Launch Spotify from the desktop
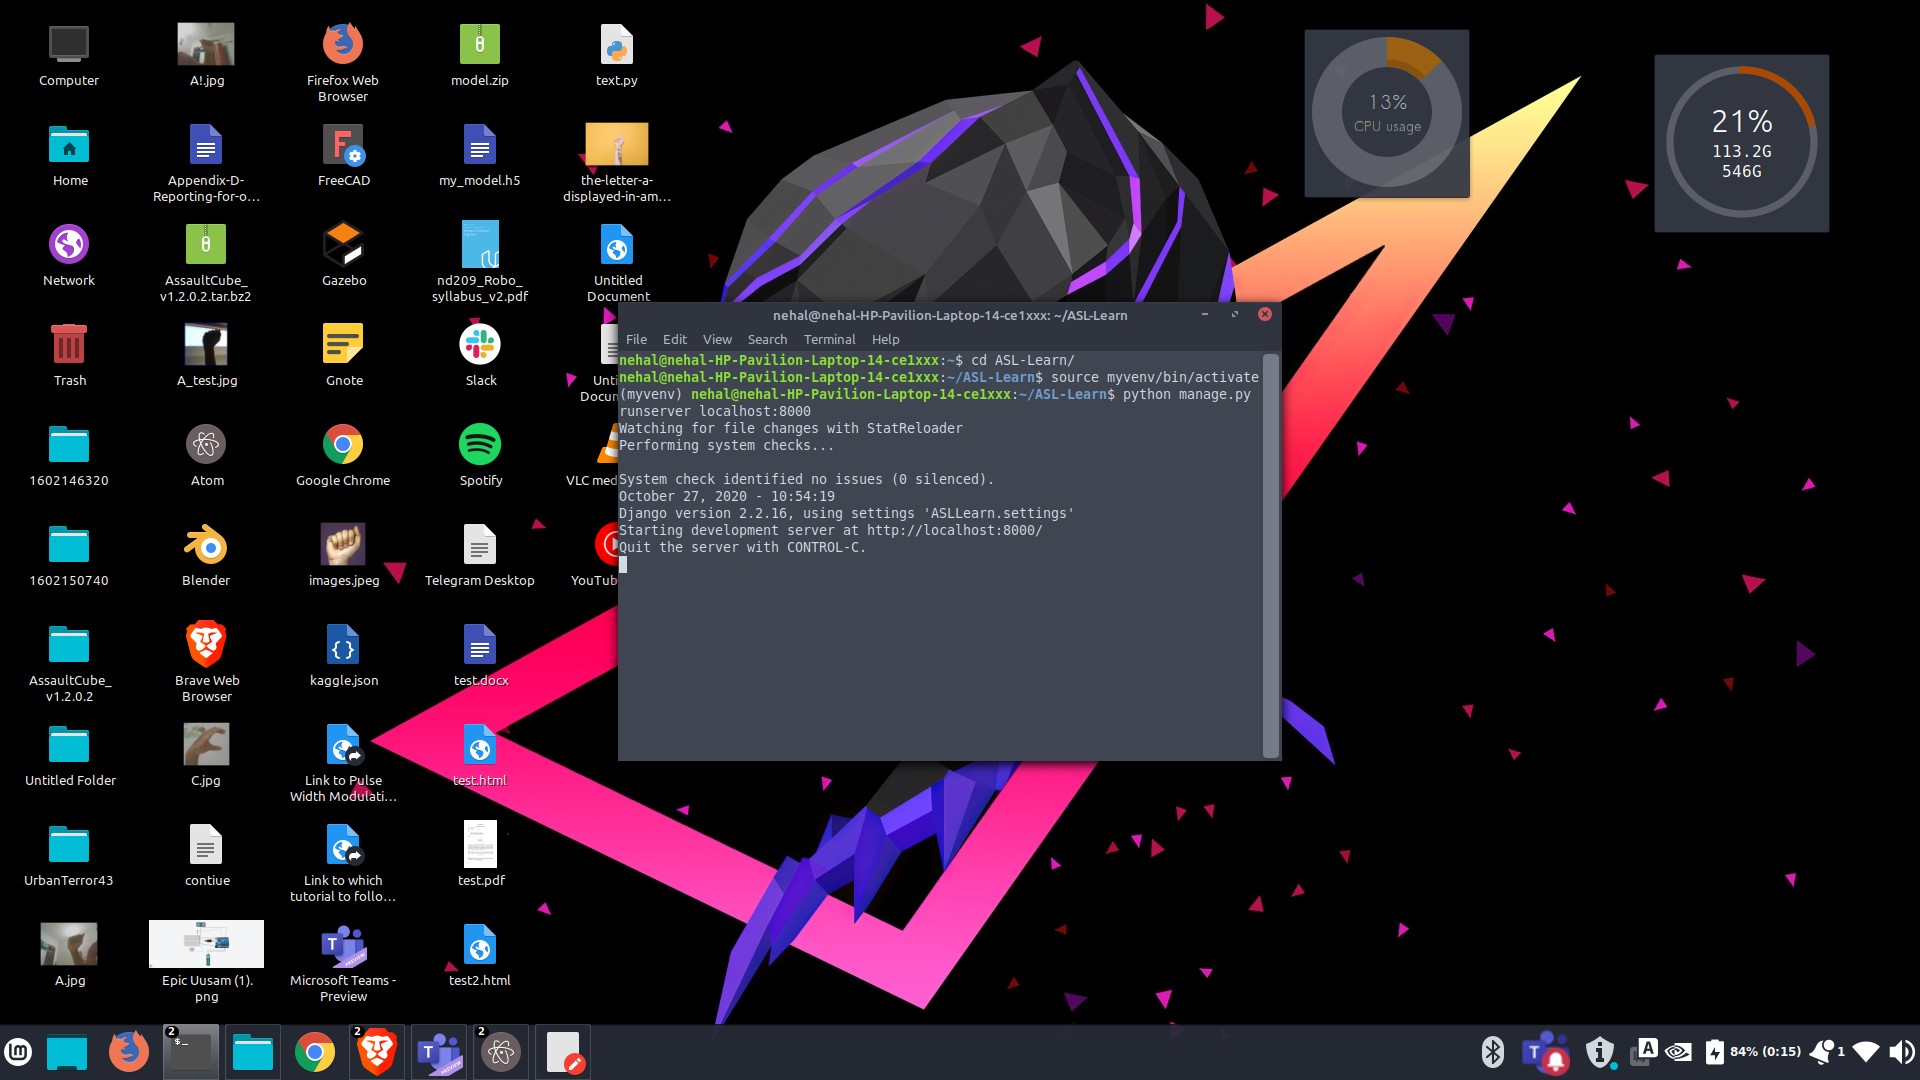Screen dimensions: 1920x1080 tap(480, 446)
